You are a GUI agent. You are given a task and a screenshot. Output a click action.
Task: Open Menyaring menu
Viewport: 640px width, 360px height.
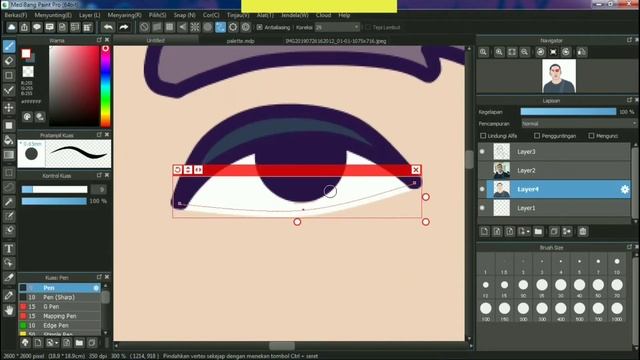pos(124,15)
